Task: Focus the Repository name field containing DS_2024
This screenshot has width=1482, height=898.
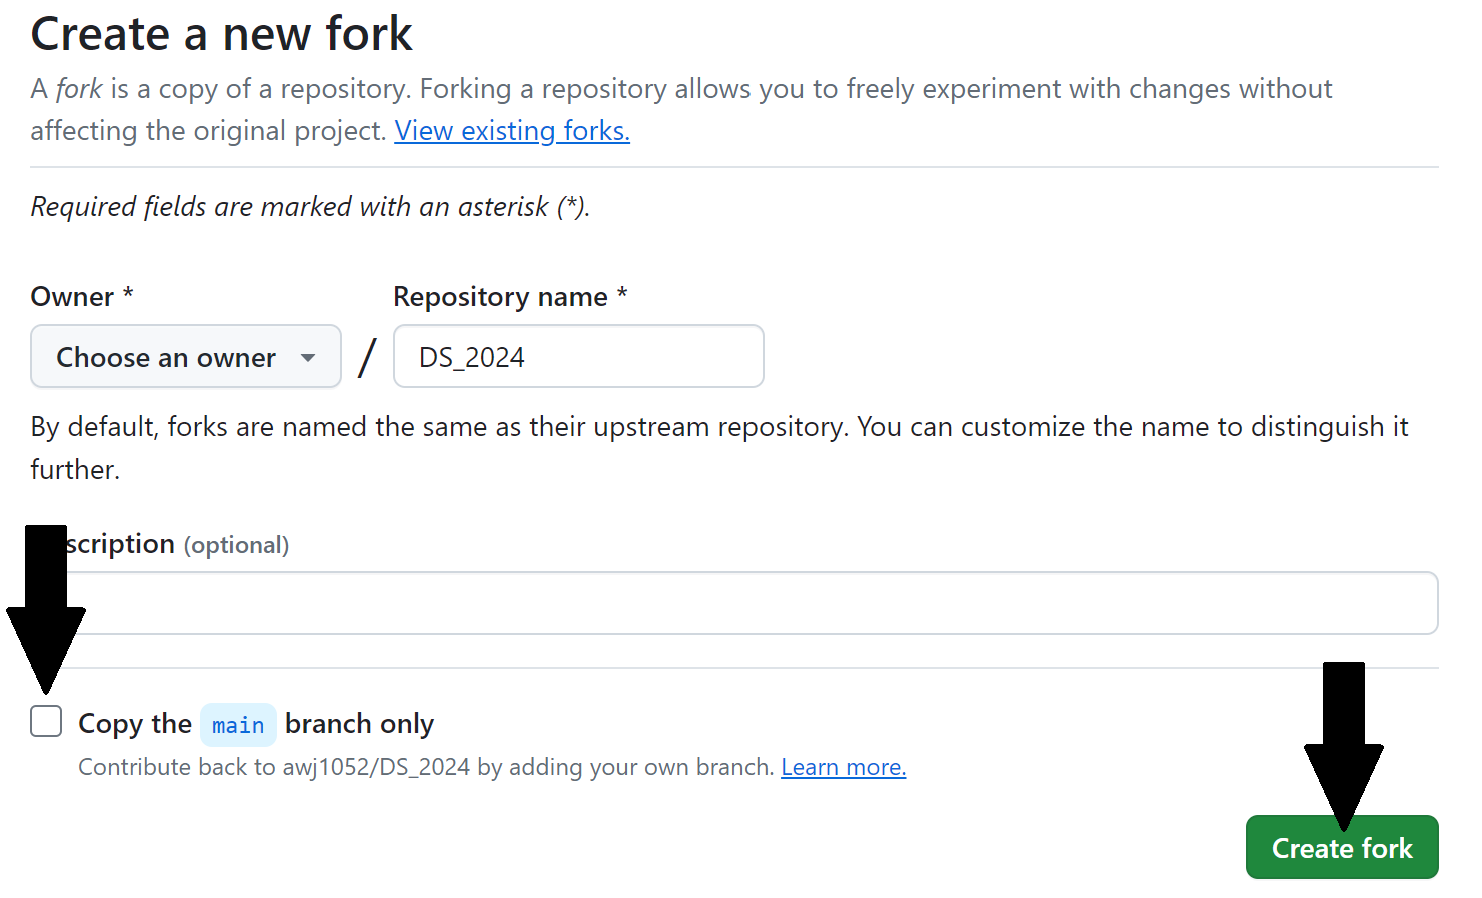Action: coord(578,357)
